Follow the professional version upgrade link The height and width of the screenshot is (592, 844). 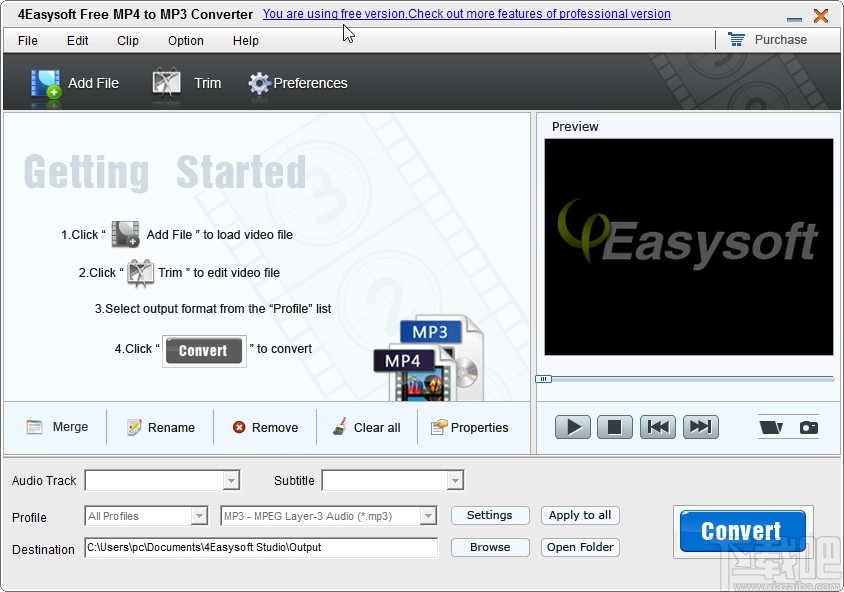pyautogui.click(x=466, y=14)
